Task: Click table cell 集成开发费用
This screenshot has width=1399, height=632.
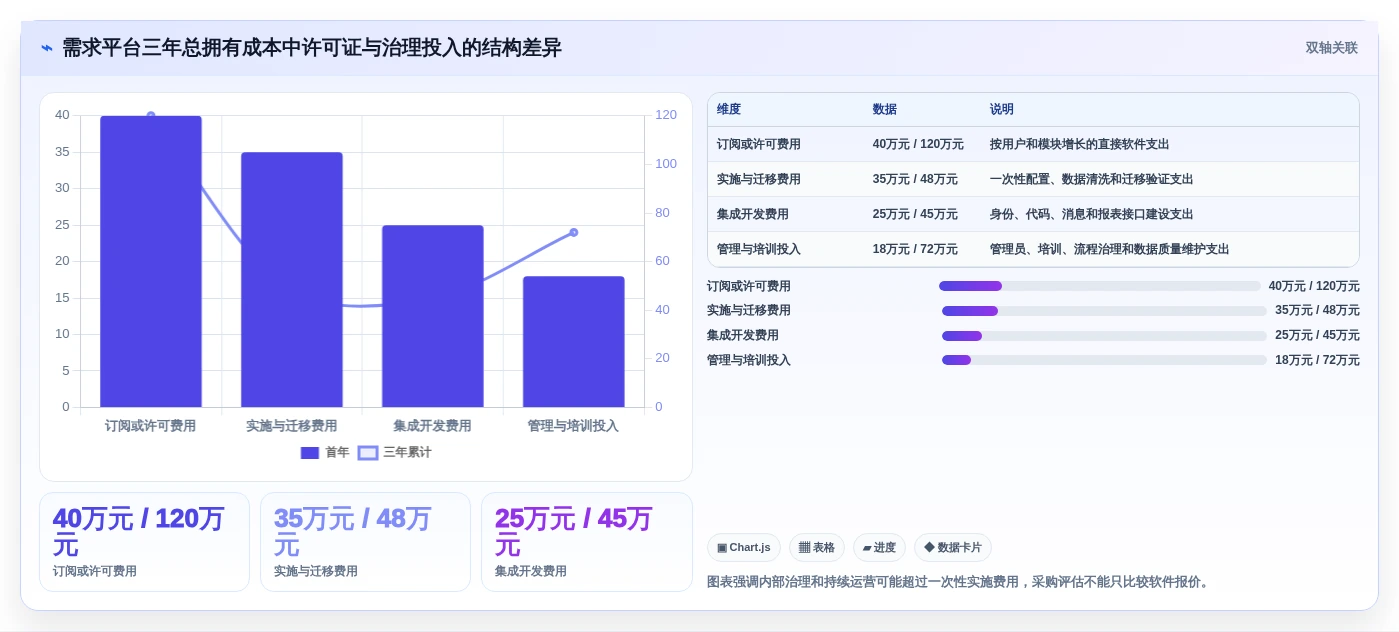Action: (x=753, y=214)
